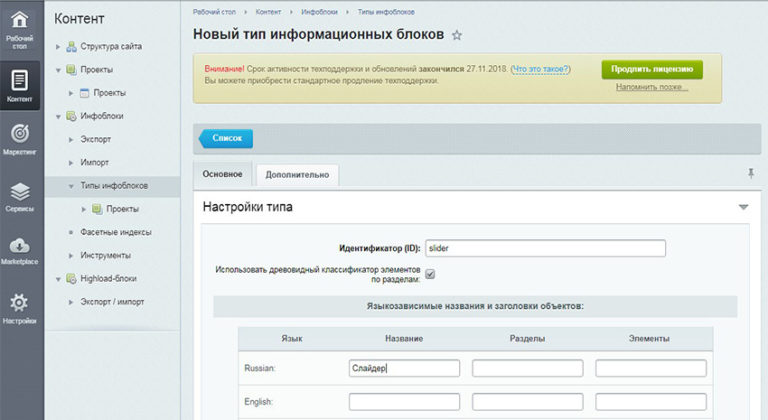Open the Рабочий стол home icon
Screen dimensions: 768x420
[20, 20]
